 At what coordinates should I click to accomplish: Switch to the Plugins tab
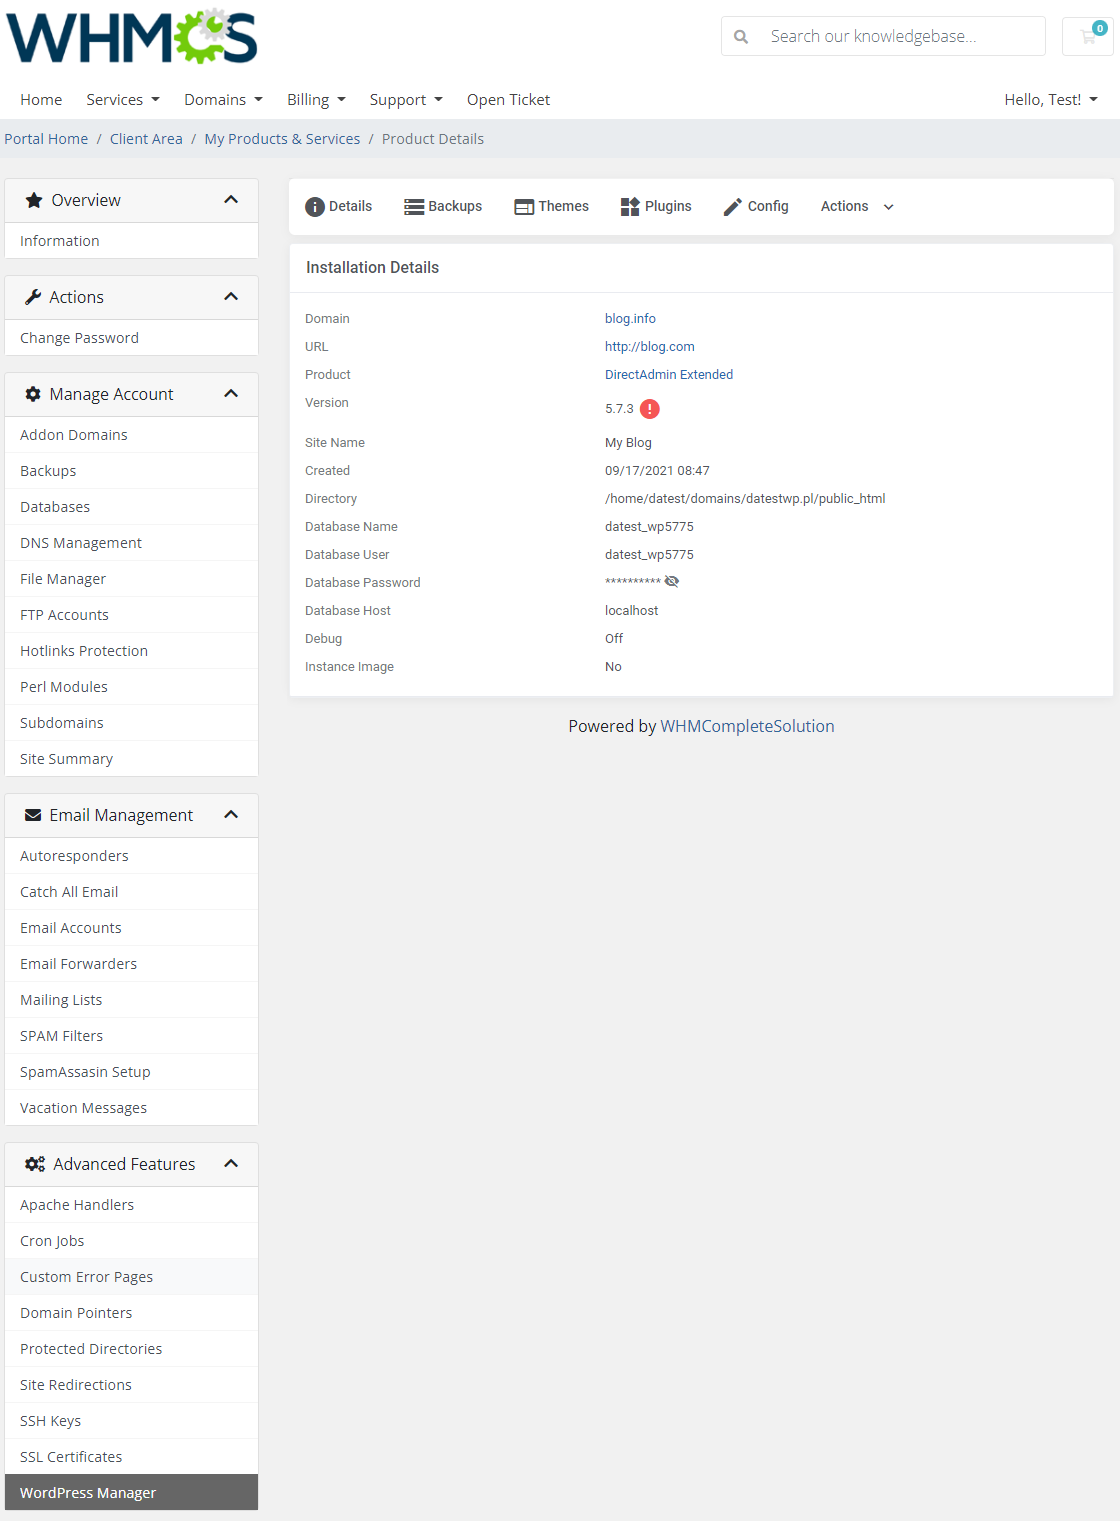pos(656,207)
